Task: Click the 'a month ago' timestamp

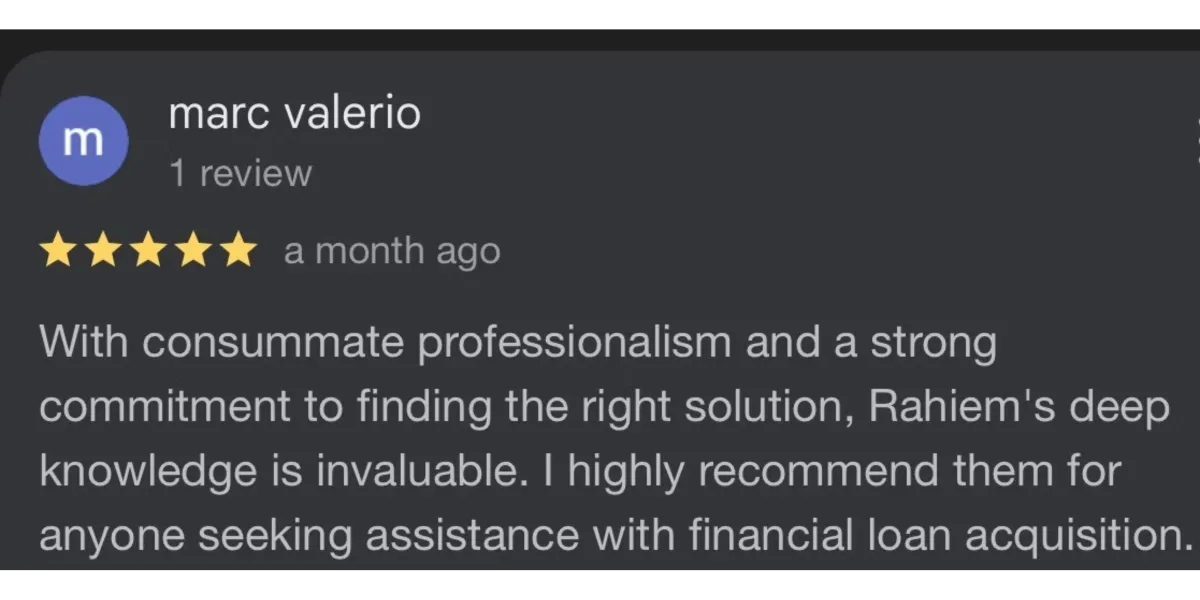Action: (x=392, y=251)
